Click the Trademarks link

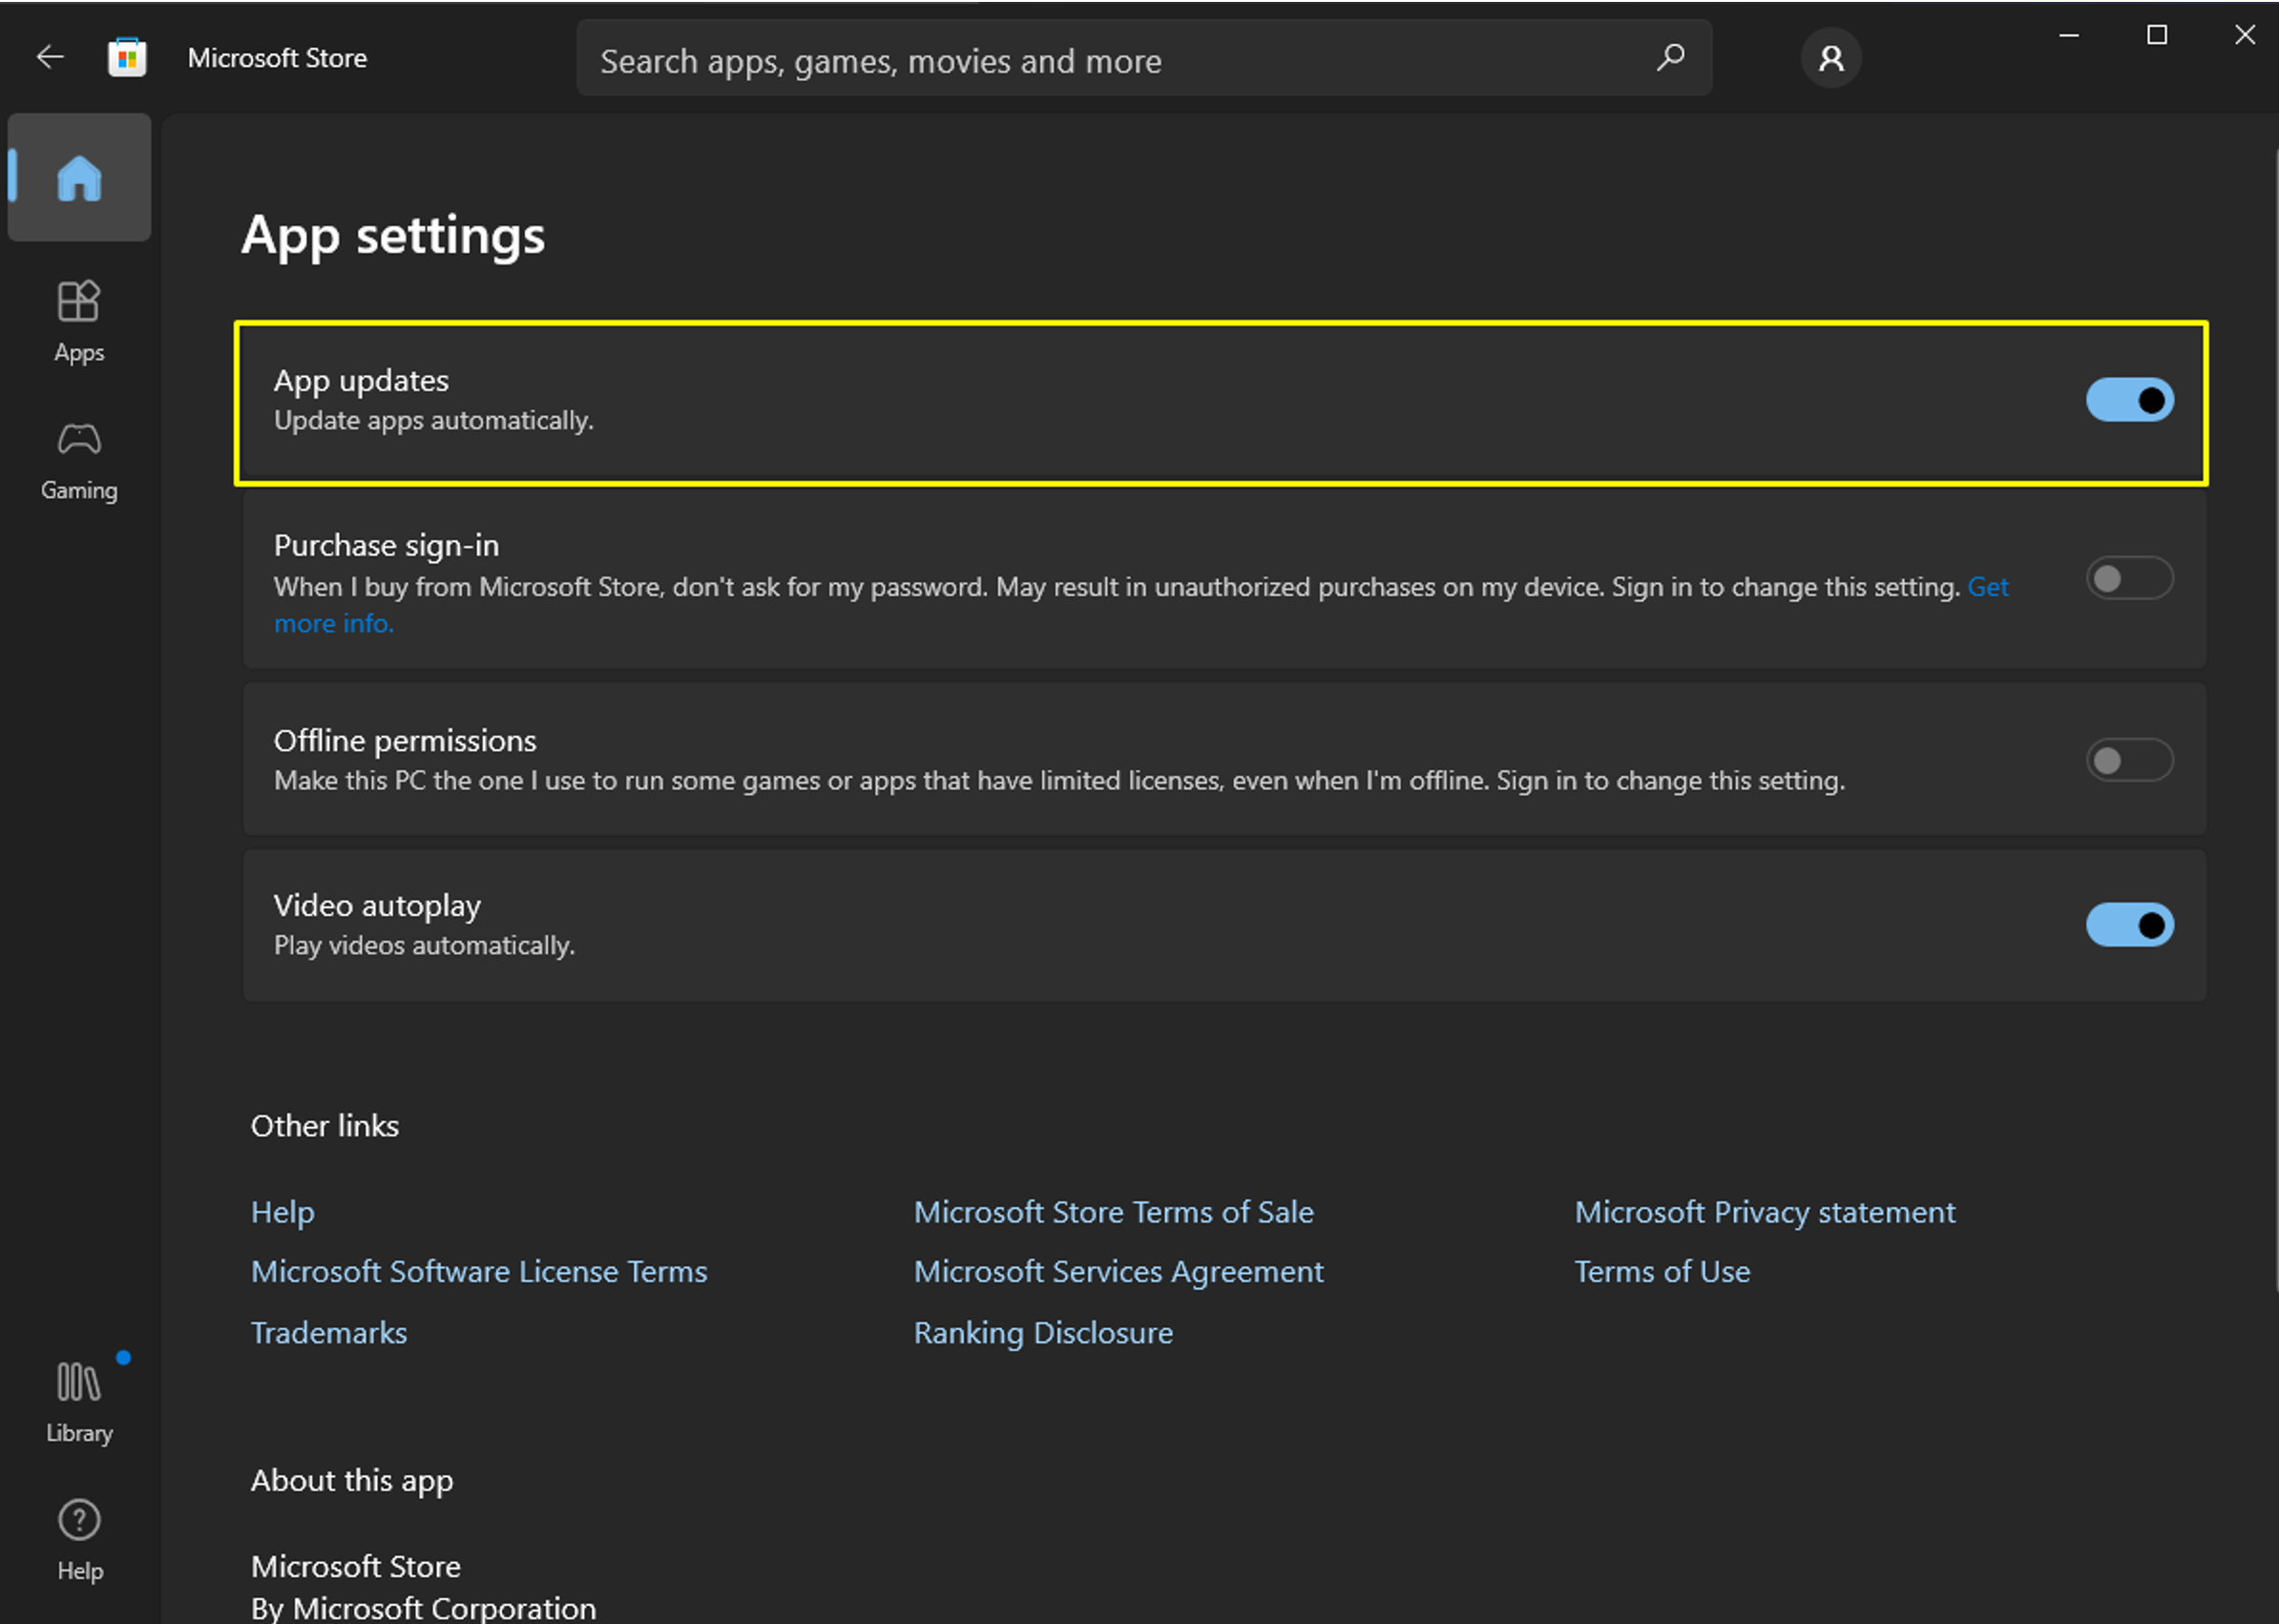[326, 1330]
